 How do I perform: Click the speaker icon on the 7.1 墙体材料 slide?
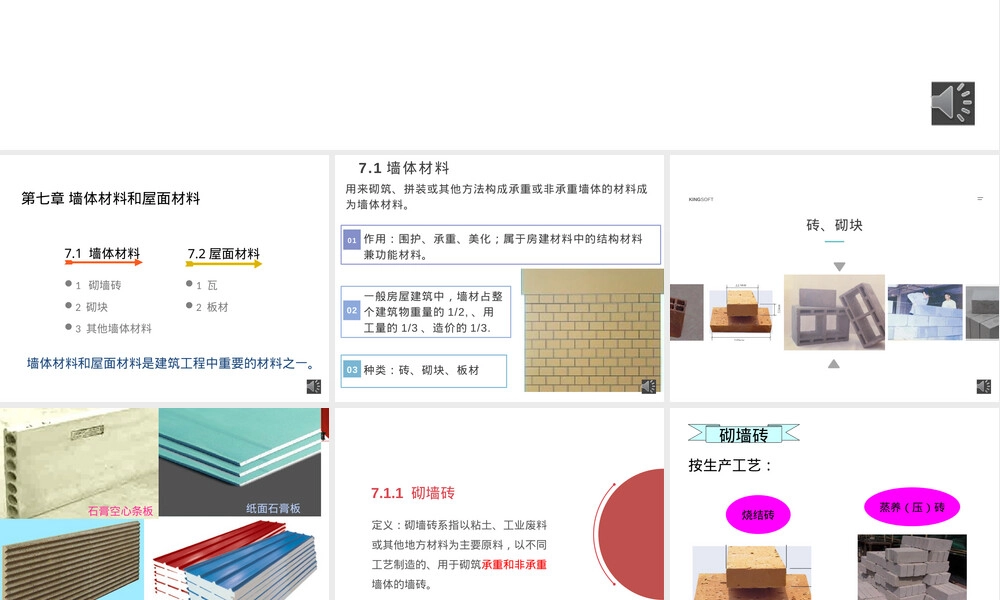(649, 386)
